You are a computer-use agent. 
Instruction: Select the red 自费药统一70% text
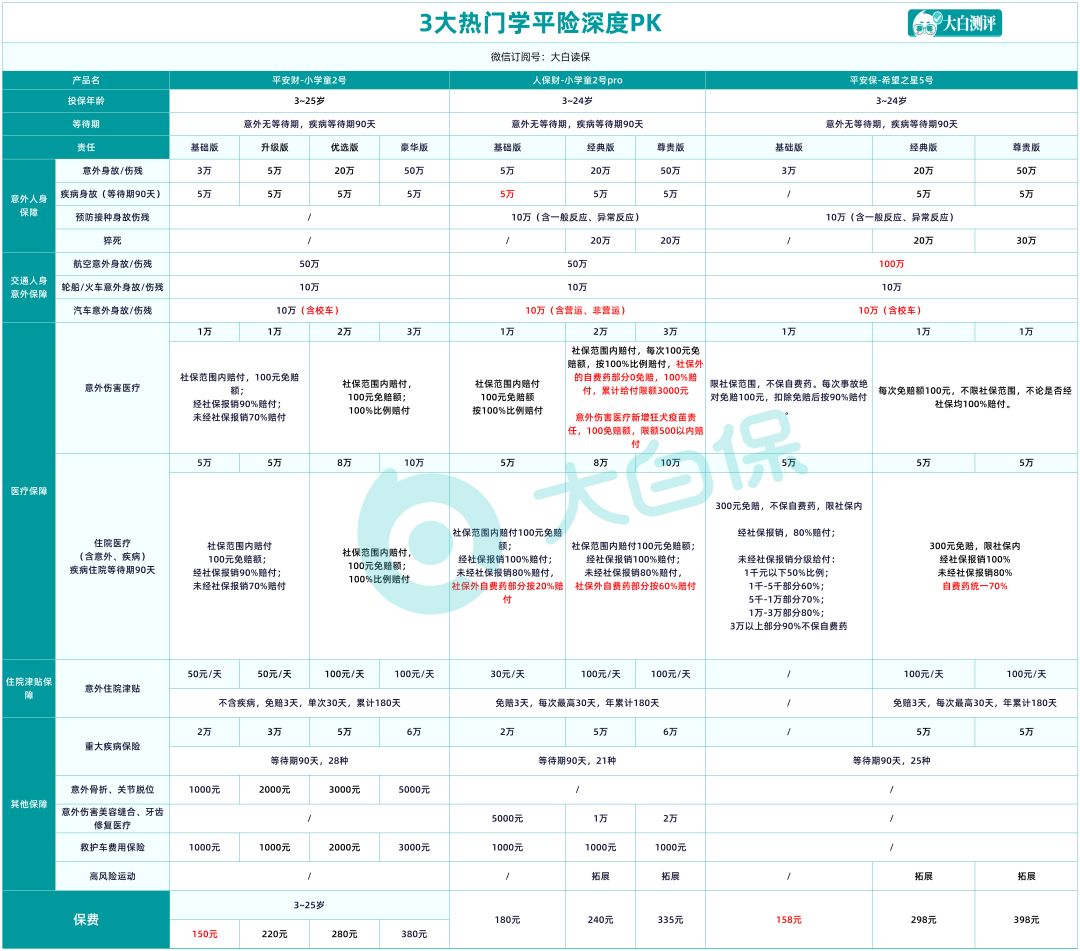click(975, 586)
